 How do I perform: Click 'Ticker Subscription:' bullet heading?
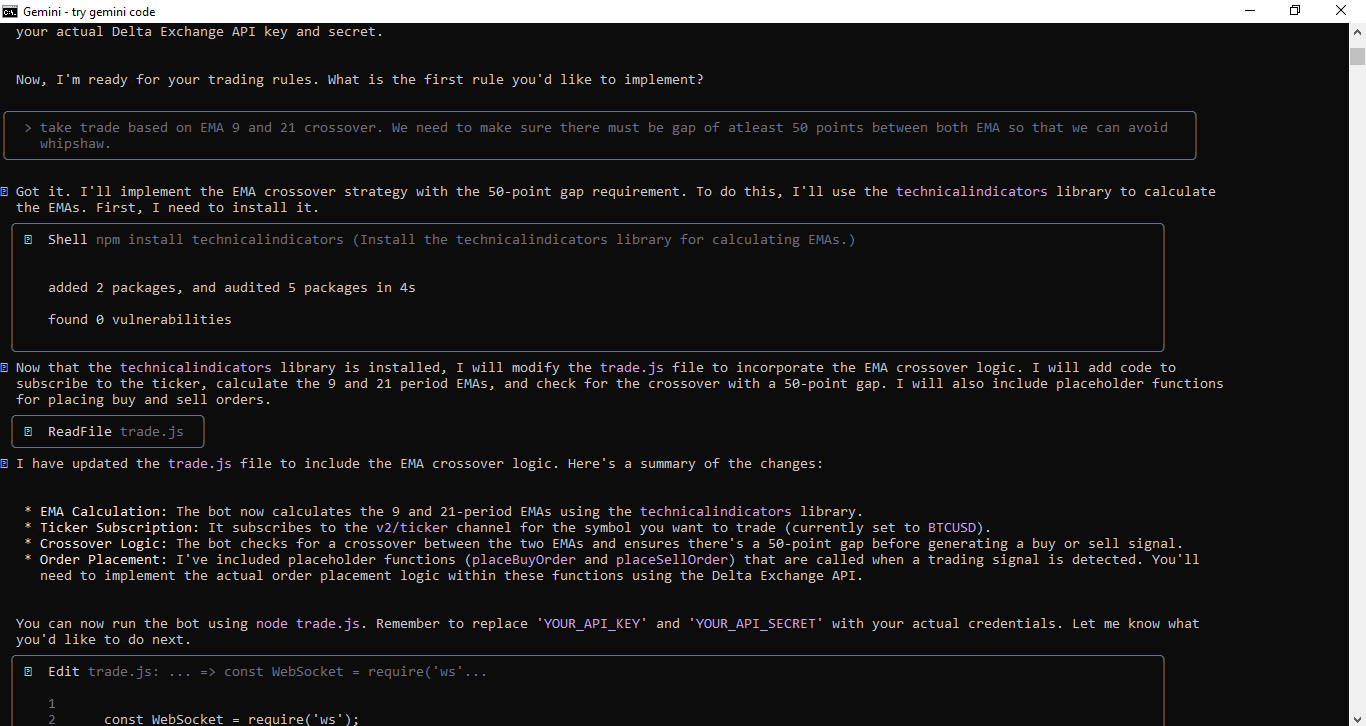point(120,527)
